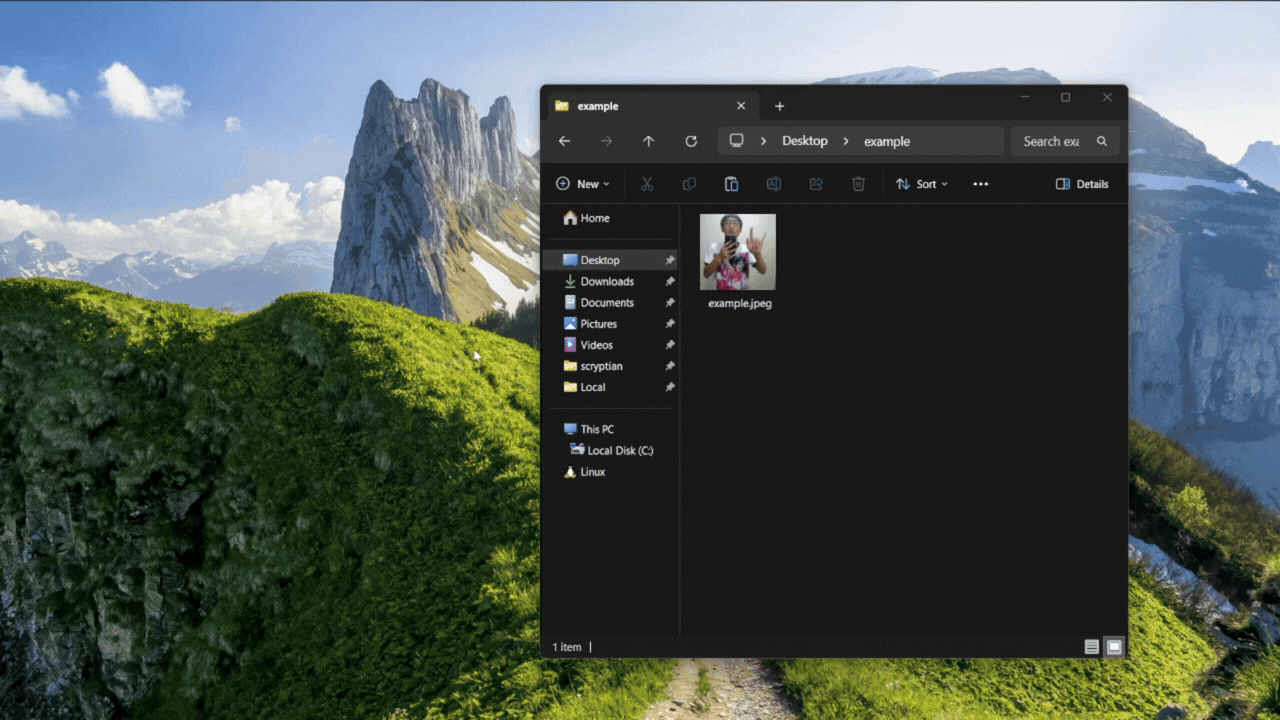Open the Sort dropdown menu
This screenshot has width=1280, height=720.
[922, 184]
